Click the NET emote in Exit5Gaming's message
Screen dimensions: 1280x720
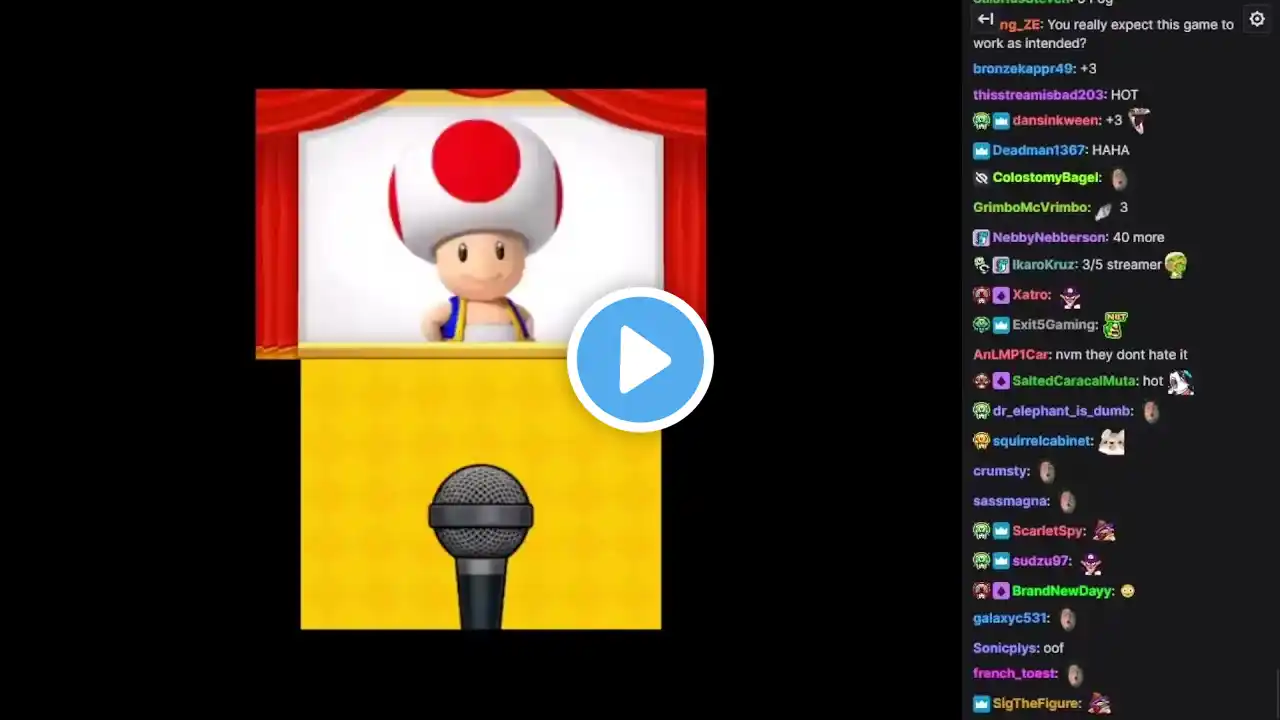(x=1115, y=324)
